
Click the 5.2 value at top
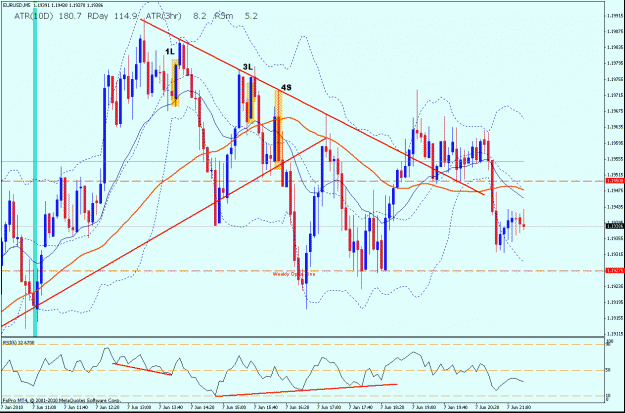[251, 17]
